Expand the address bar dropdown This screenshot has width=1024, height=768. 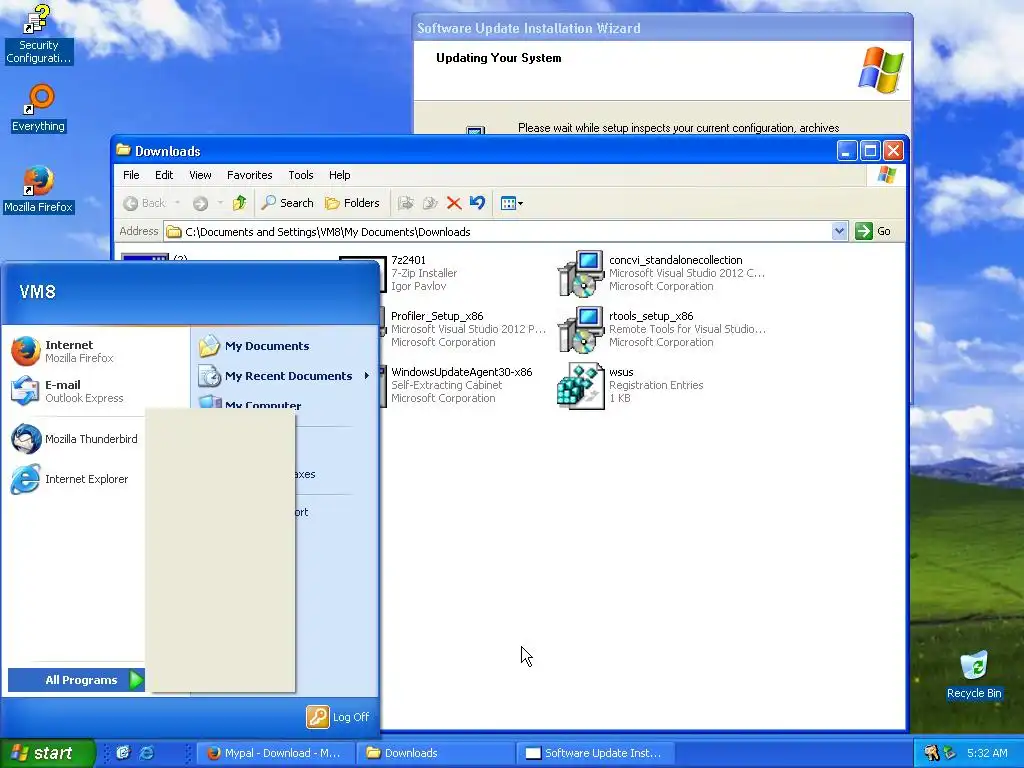click(x=839, y=231)
